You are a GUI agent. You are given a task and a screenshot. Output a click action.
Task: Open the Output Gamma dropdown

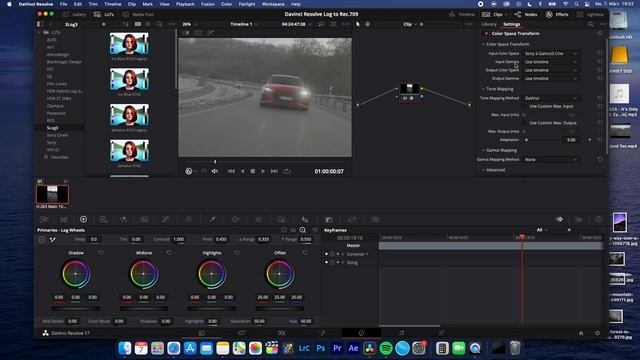click(x=551, y=78)
